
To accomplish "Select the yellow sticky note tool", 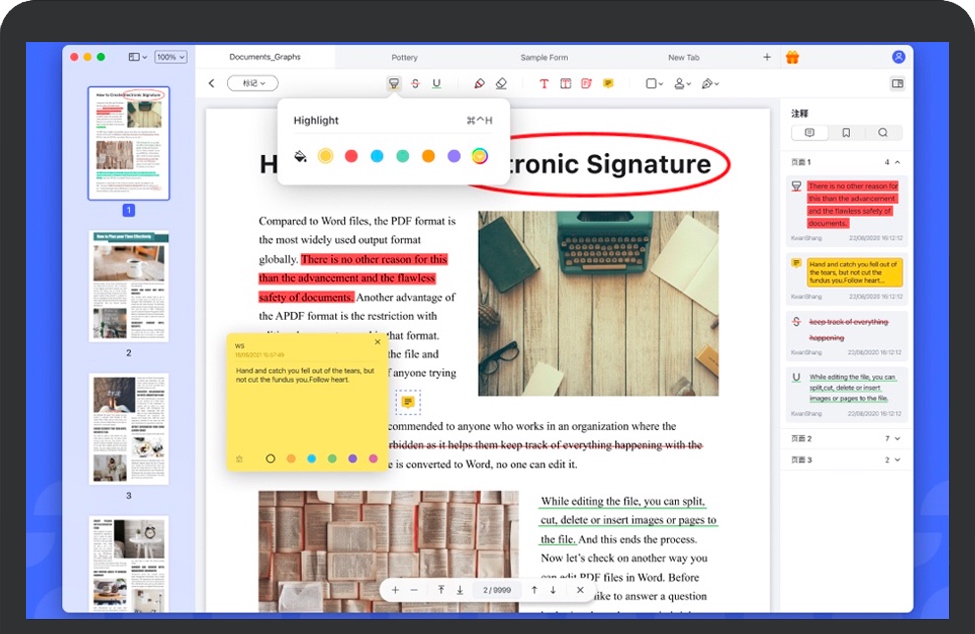I will [x=608, y=84].
